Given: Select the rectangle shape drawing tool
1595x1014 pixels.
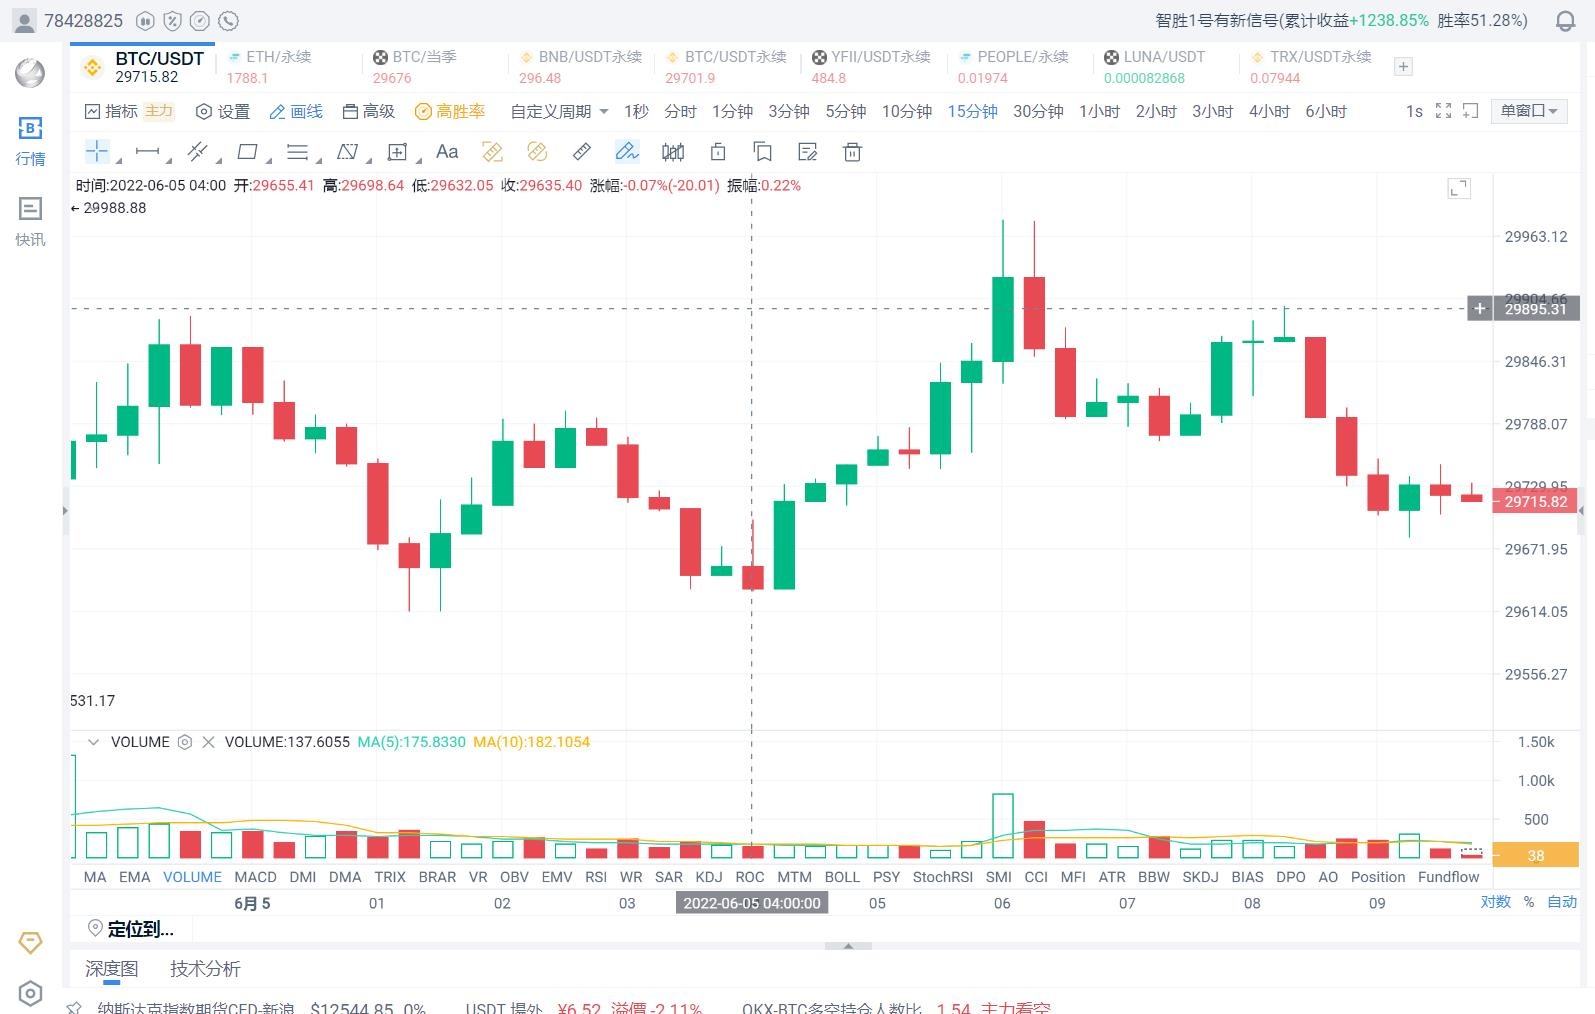Looking at the screenshot, I should tap(247, 152).
